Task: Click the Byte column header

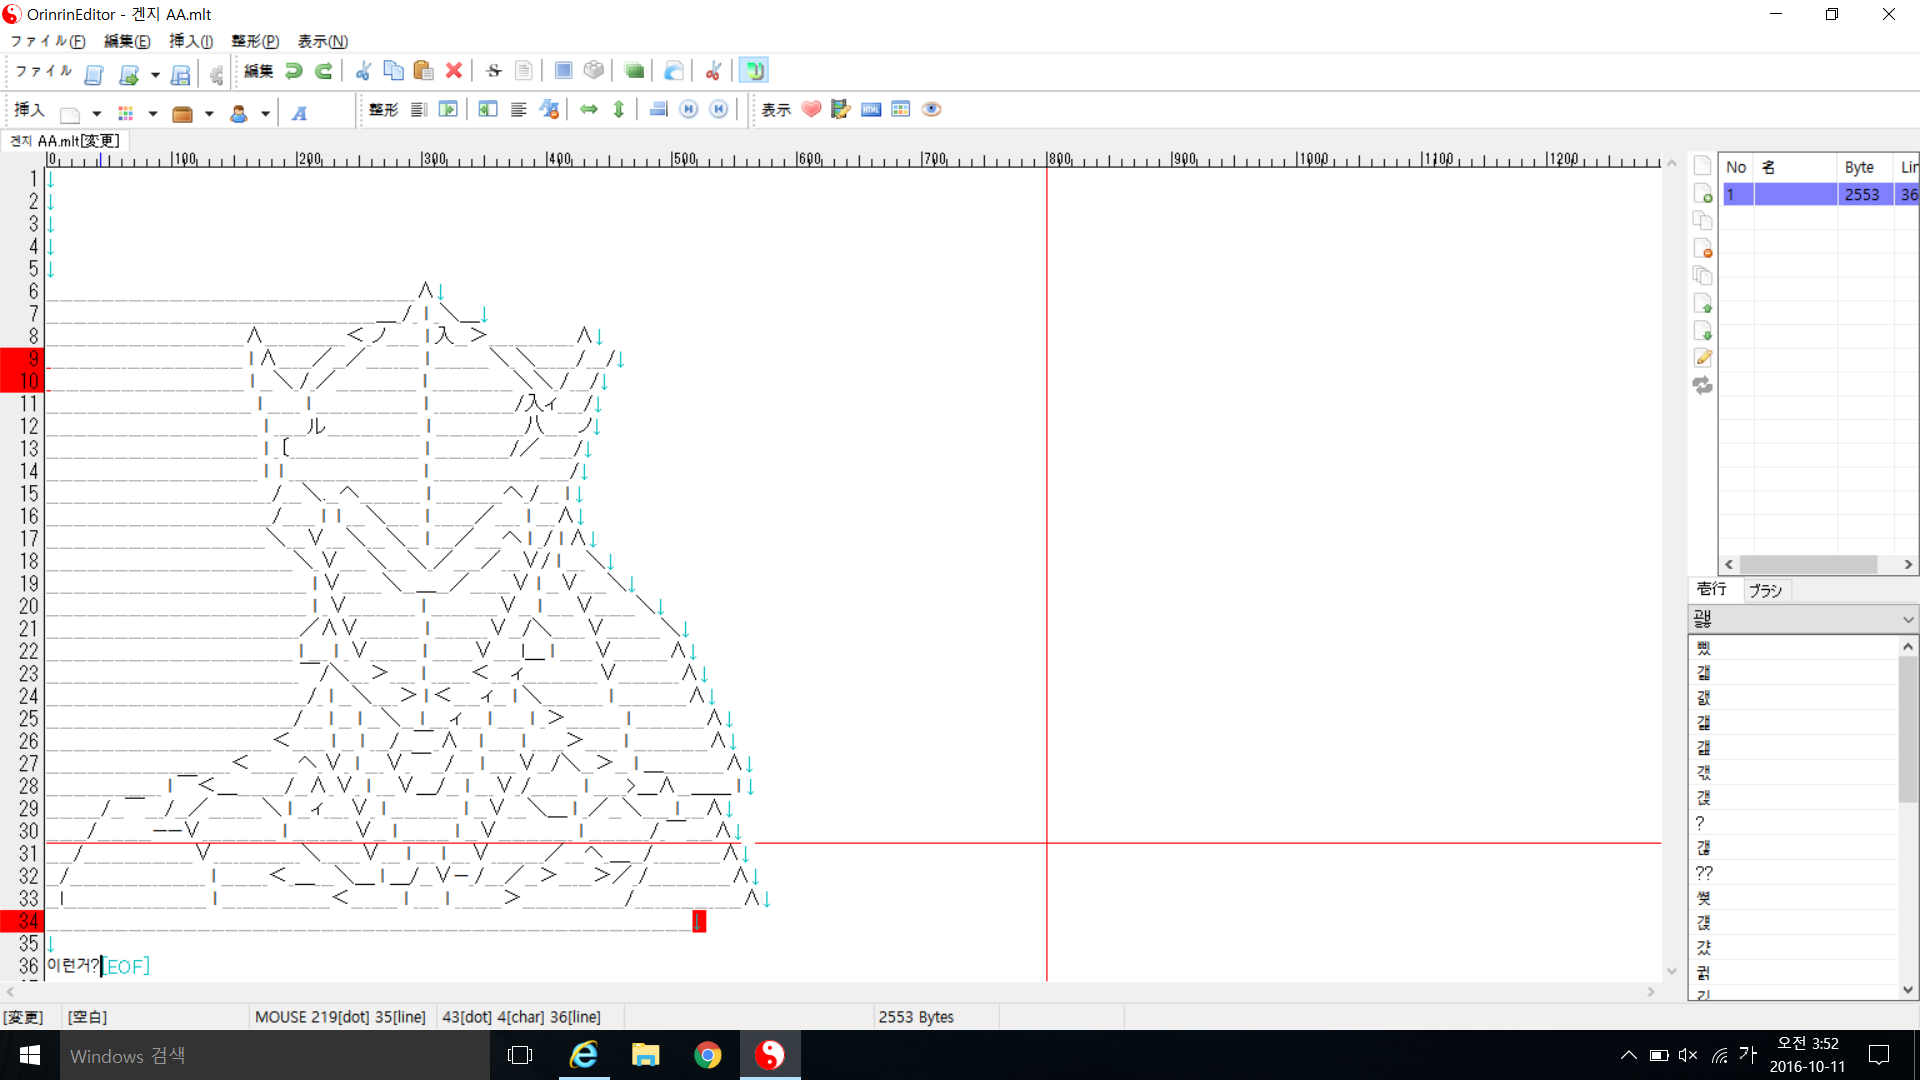Action: coord(1859,167)
